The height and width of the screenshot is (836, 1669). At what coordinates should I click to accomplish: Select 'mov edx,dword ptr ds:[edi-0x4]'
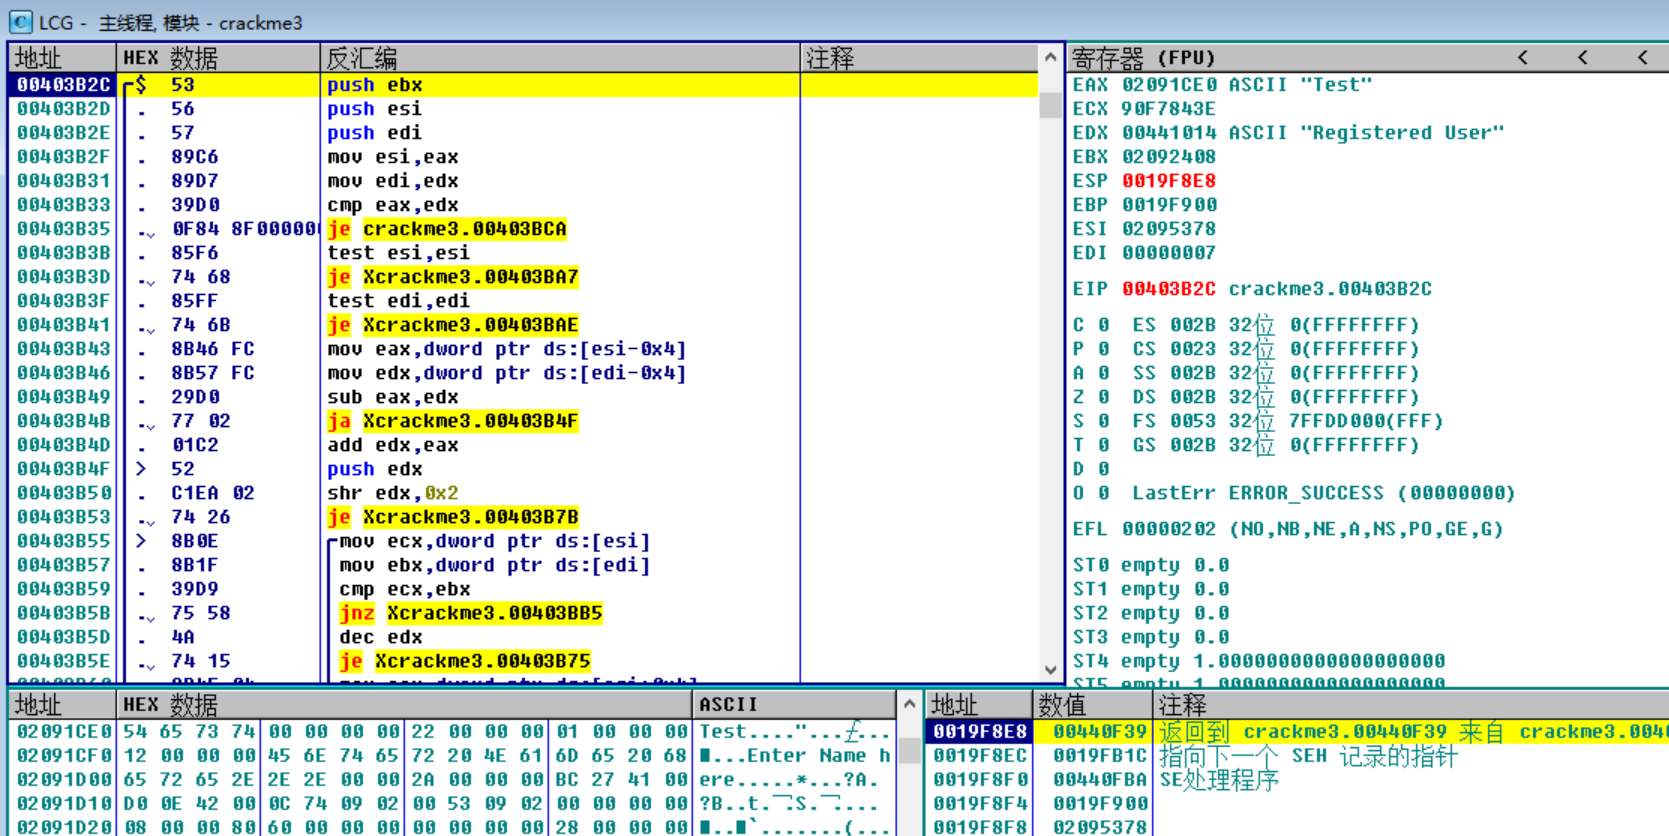coord(506,373)
